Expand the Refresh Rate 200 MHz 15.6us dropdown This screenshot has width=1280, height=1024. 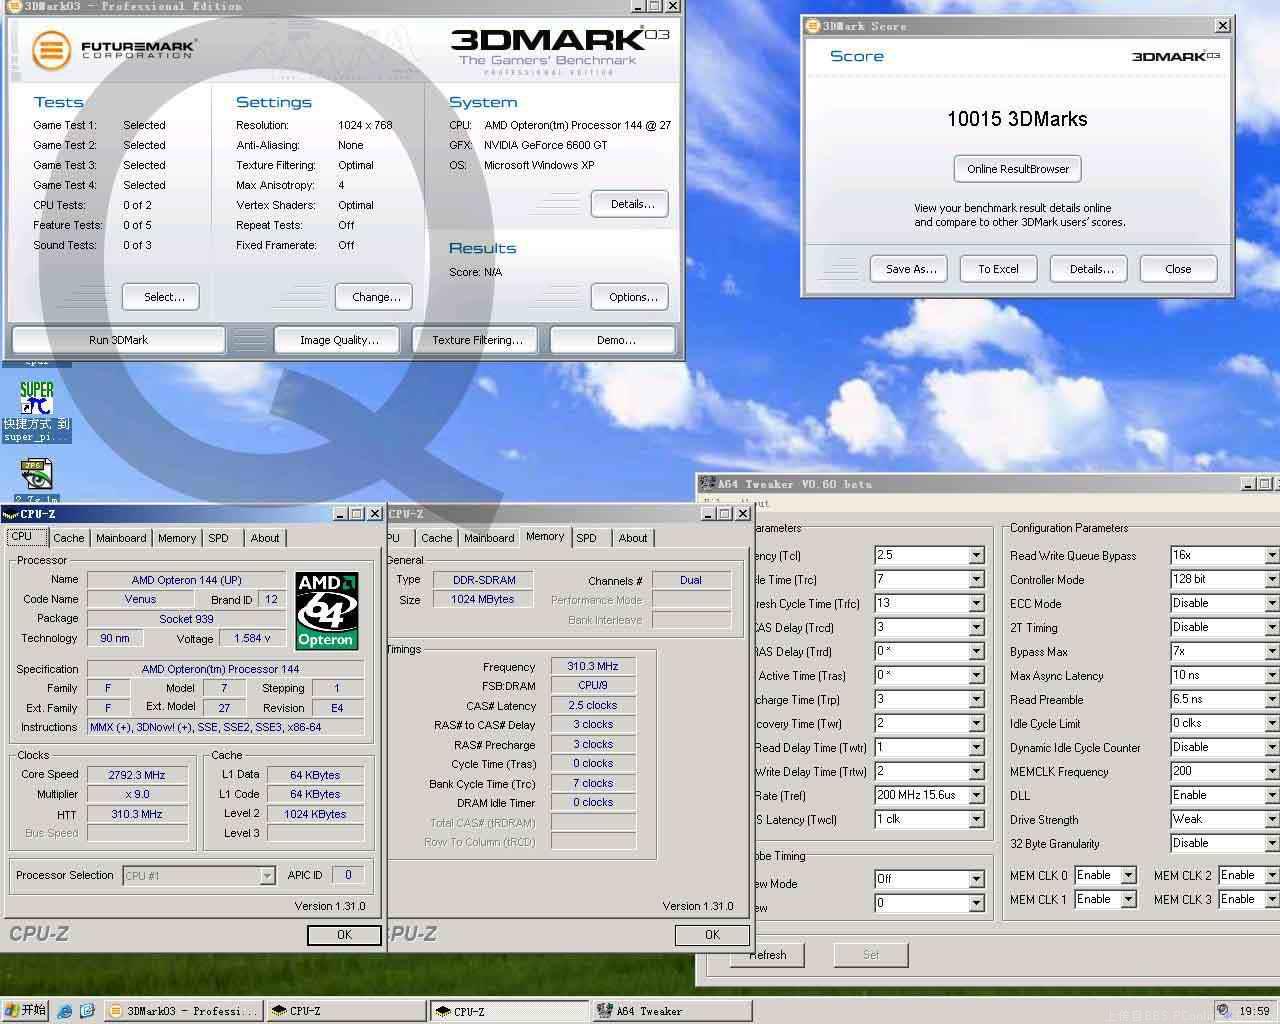tap(929, 795)
